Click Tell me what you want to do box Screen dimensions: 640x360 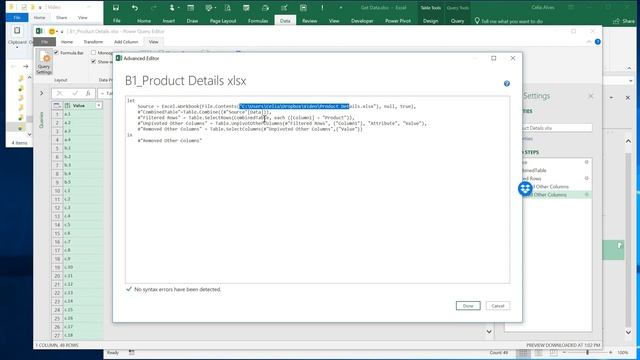coord(512,21)
